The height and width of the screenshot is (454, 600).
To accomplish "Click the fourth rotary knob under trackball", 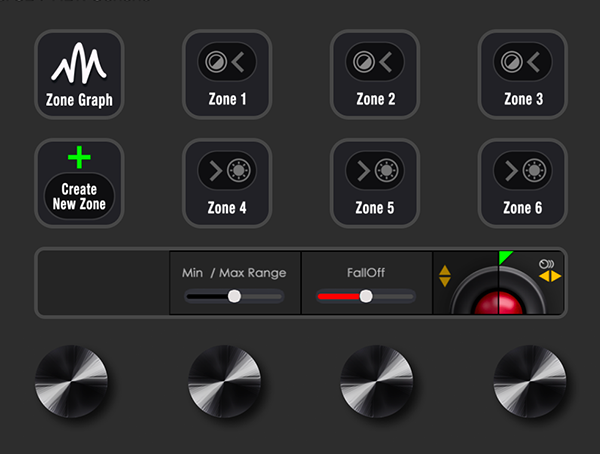I will [530, 381].
